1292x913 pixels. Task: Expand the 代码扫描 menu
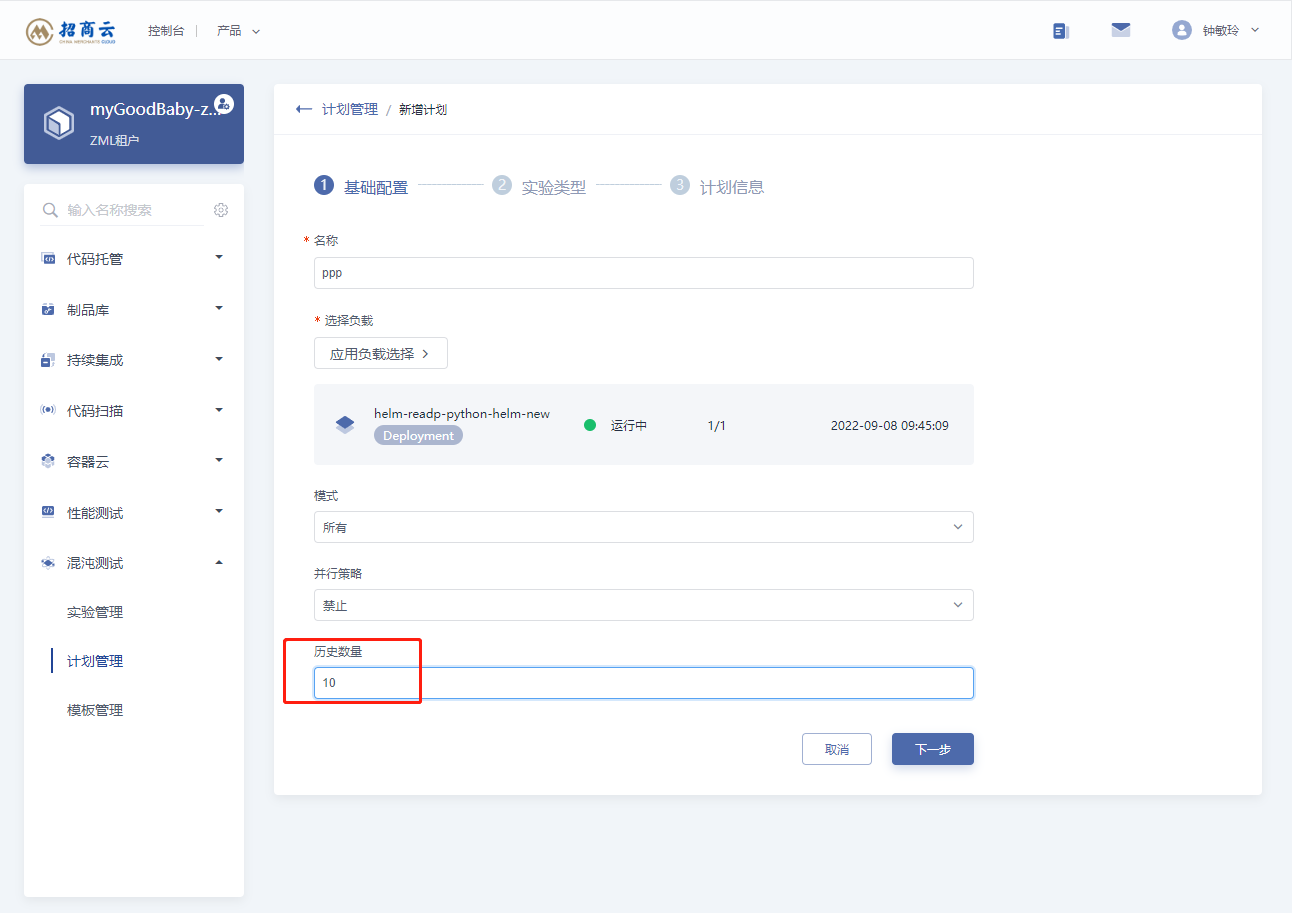point(219,410)
